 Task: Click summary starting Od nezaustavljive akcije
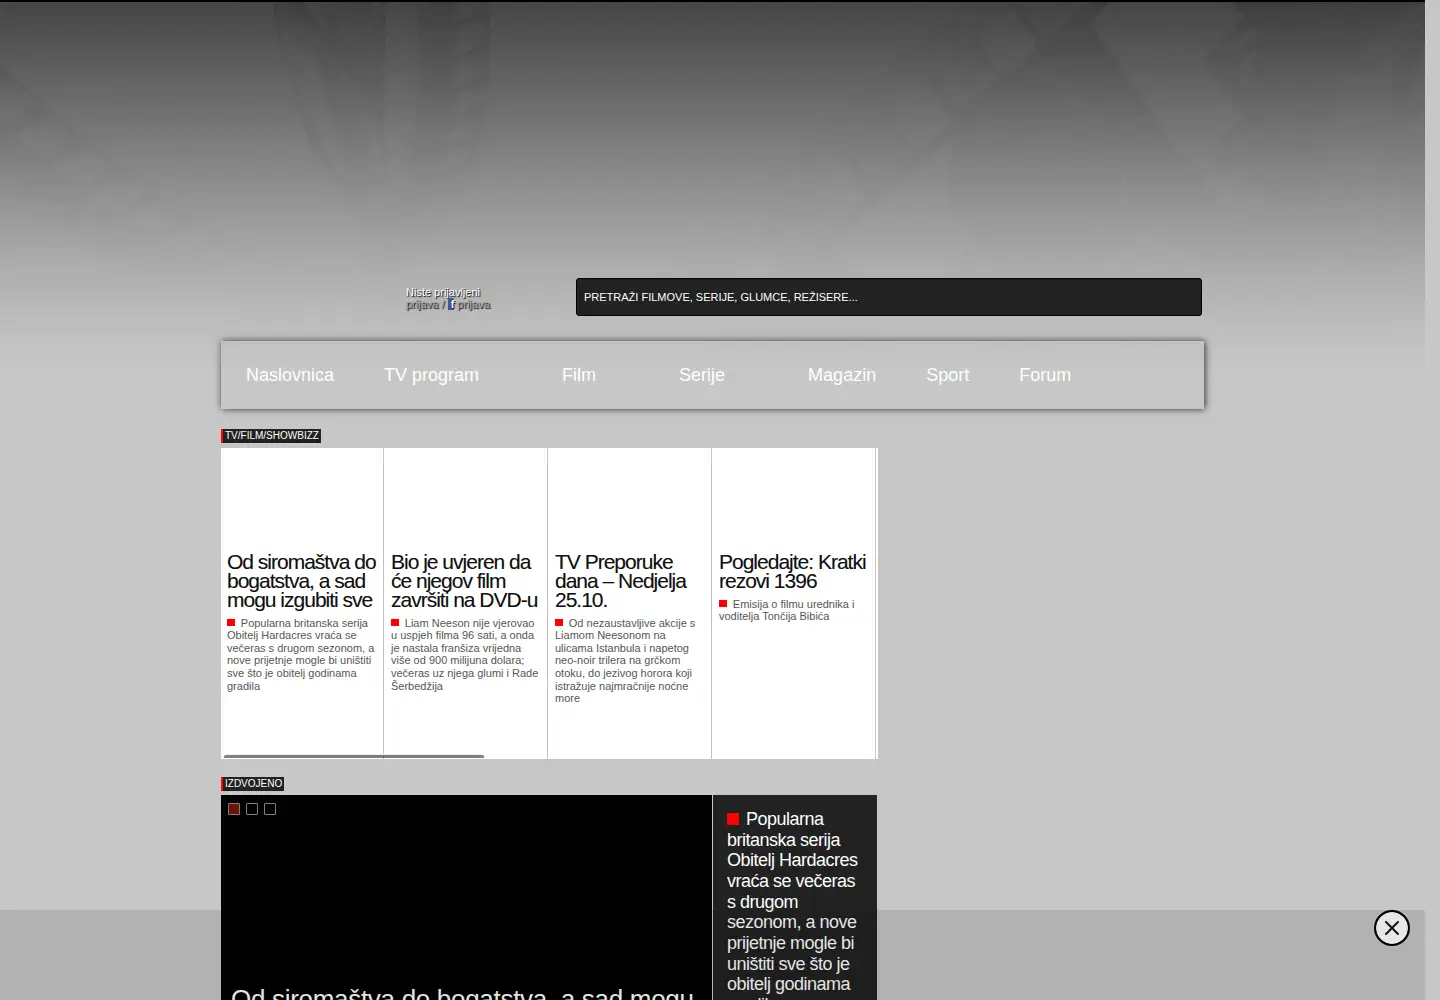[626, 661]
